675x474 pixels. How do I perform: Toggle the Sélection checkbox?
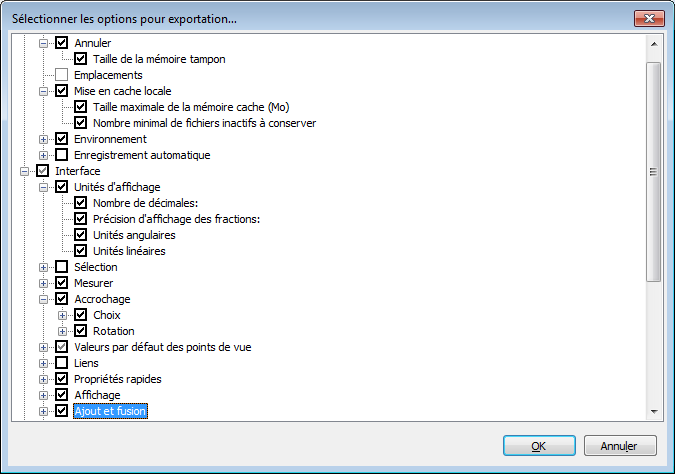[x=62, y=267]
